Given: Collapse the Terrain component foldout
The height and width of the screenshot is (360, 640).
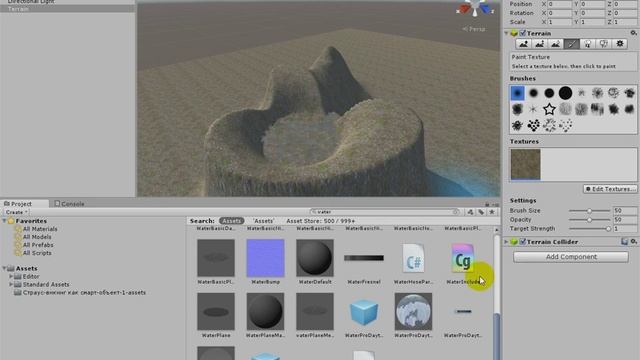Looking at the screenshot, I should point(507,33).
